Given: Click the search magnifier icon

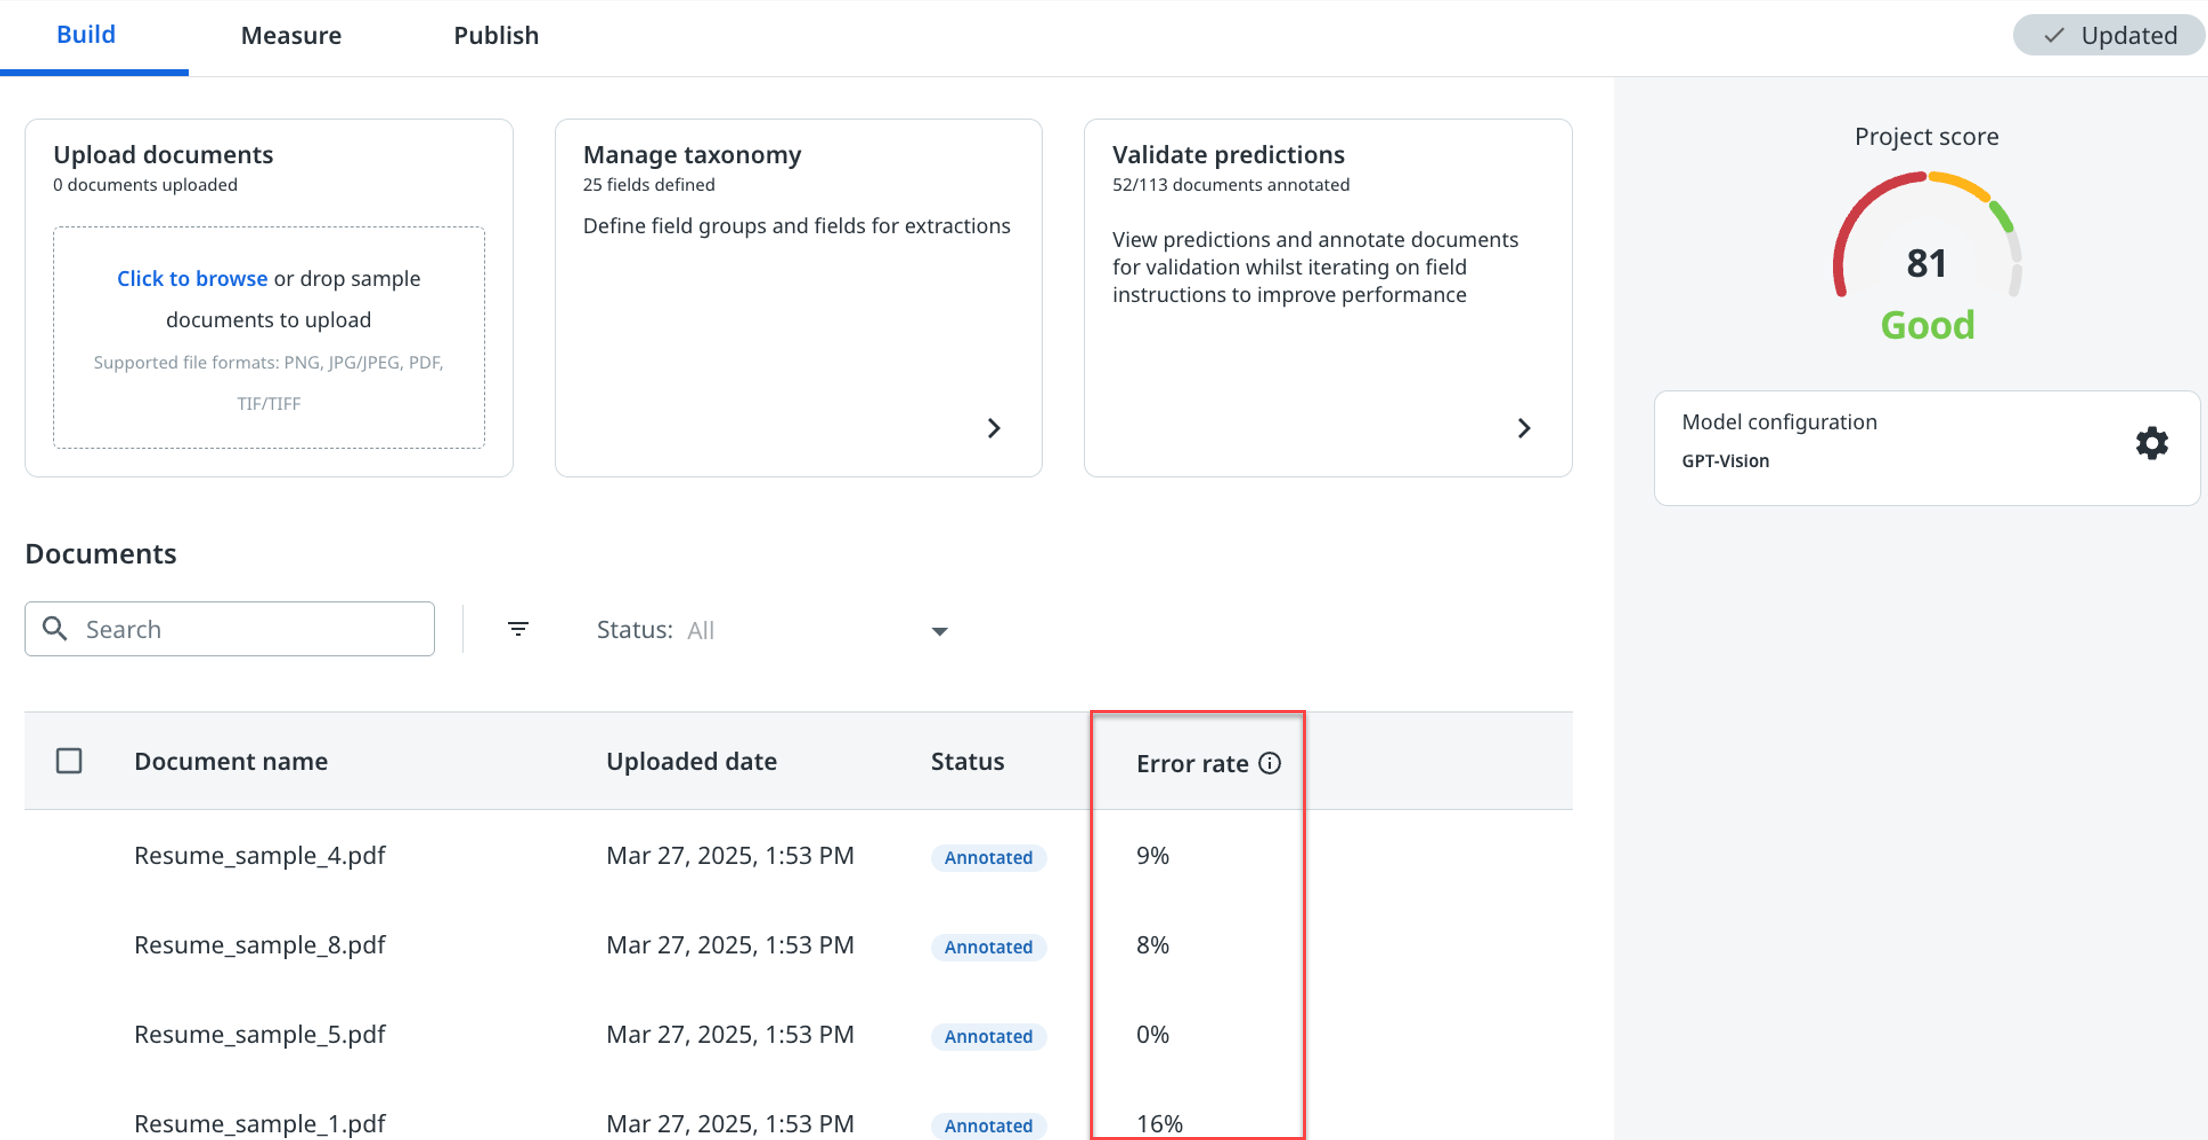Looking at the screenshot, I should pyautogui.click(x=55, y=629).
